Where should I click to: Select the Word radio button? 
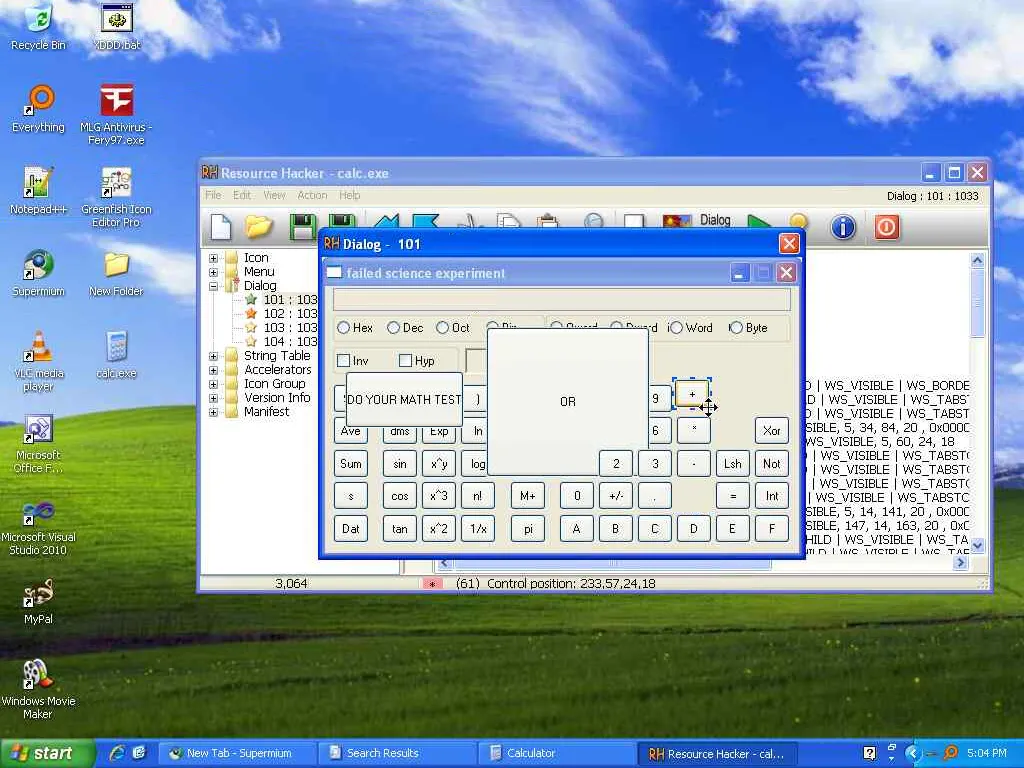click(x=676, y=328)
